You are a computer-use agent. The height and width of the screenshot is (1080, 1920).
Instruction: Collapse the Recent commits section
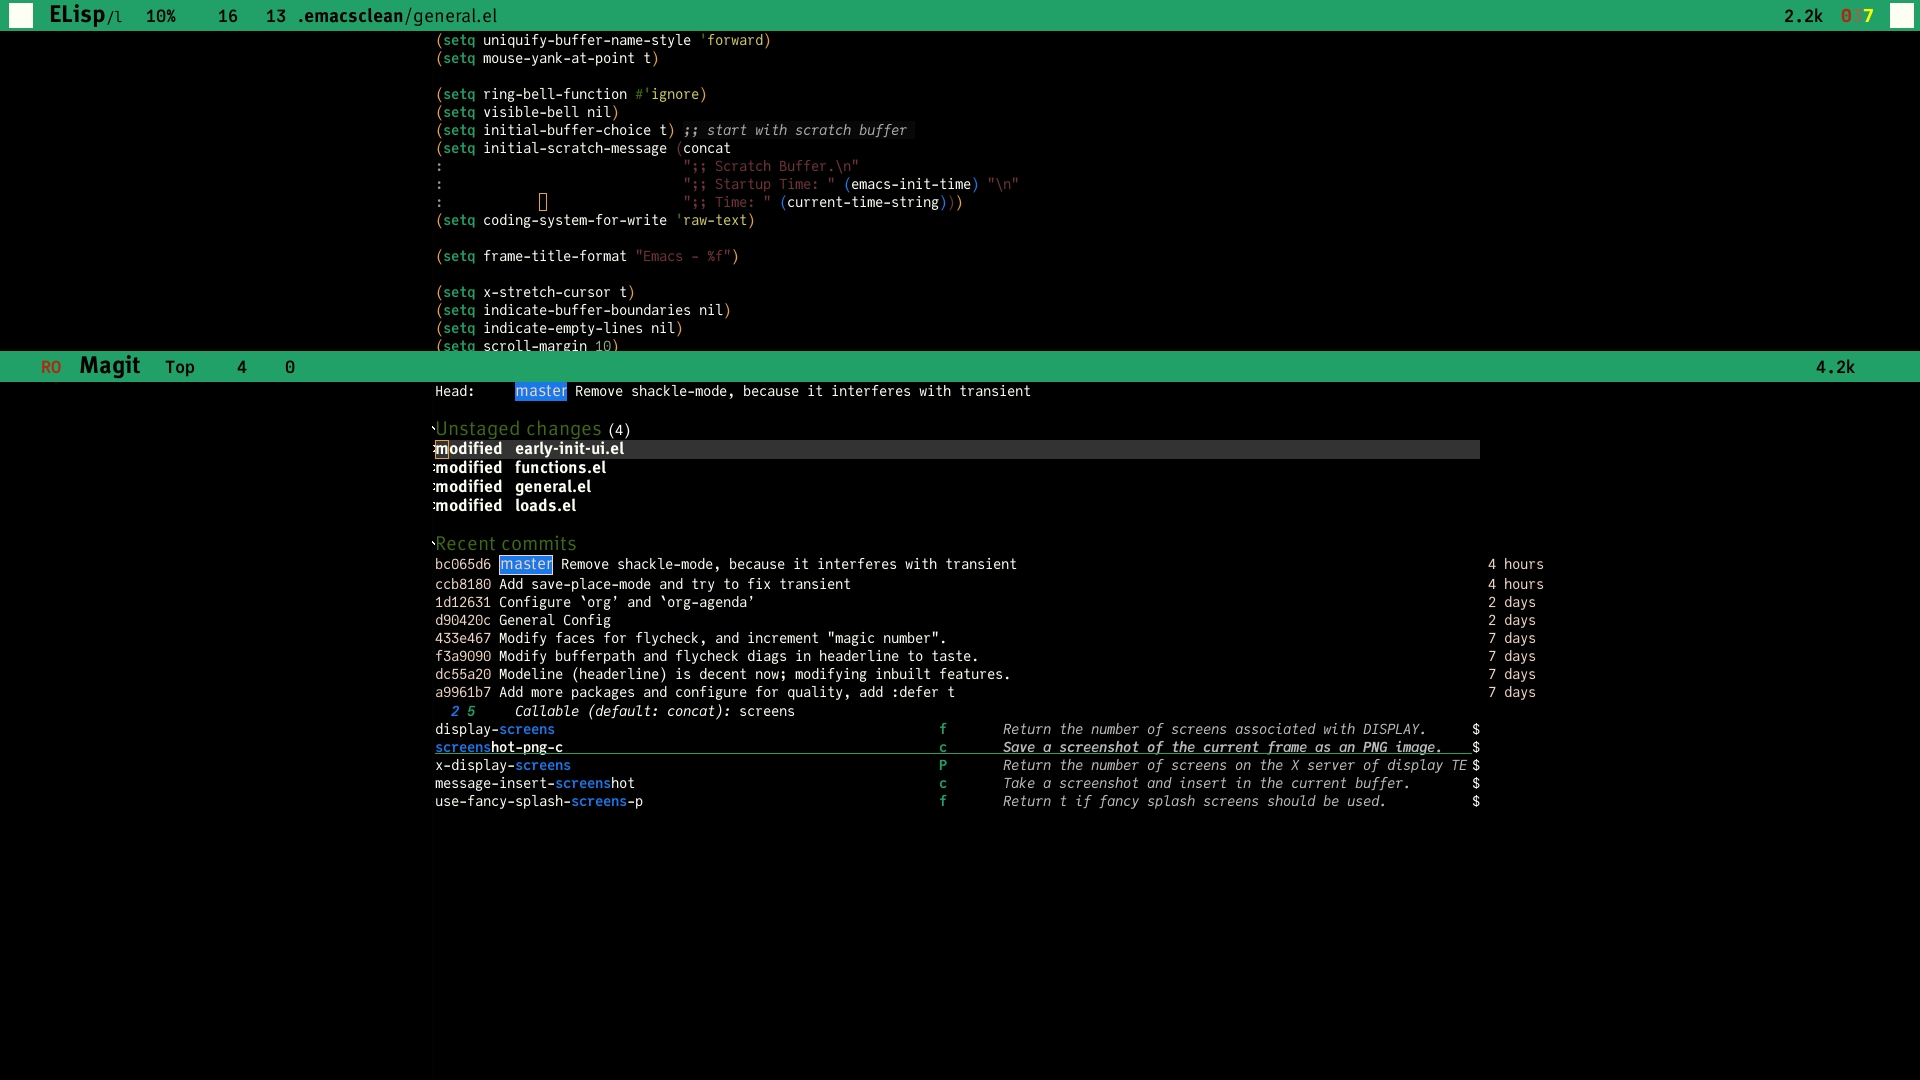tap(505, 544)
